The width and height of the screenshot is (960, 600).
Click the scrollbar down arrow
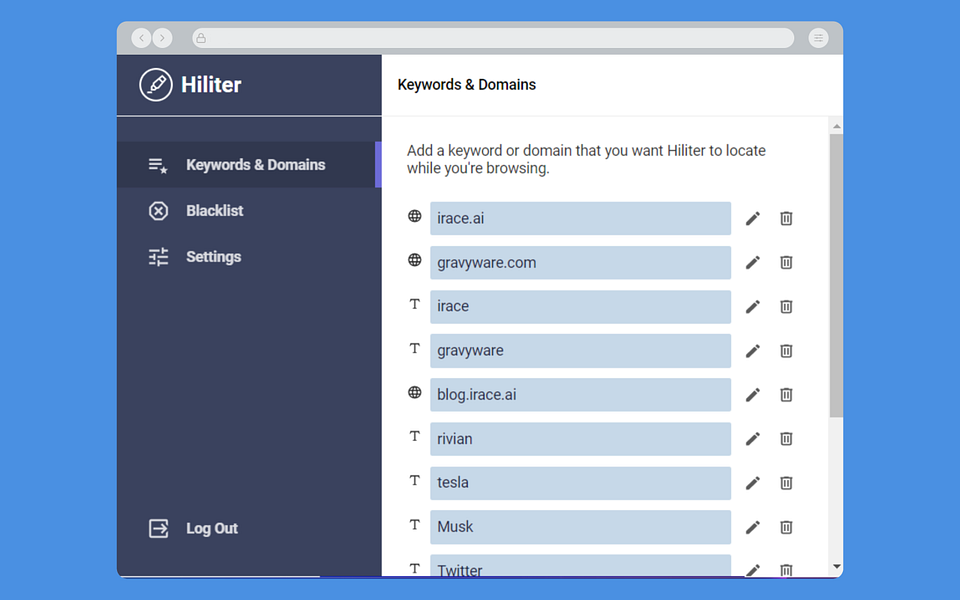pyautogui.click(x=836, y=567)
